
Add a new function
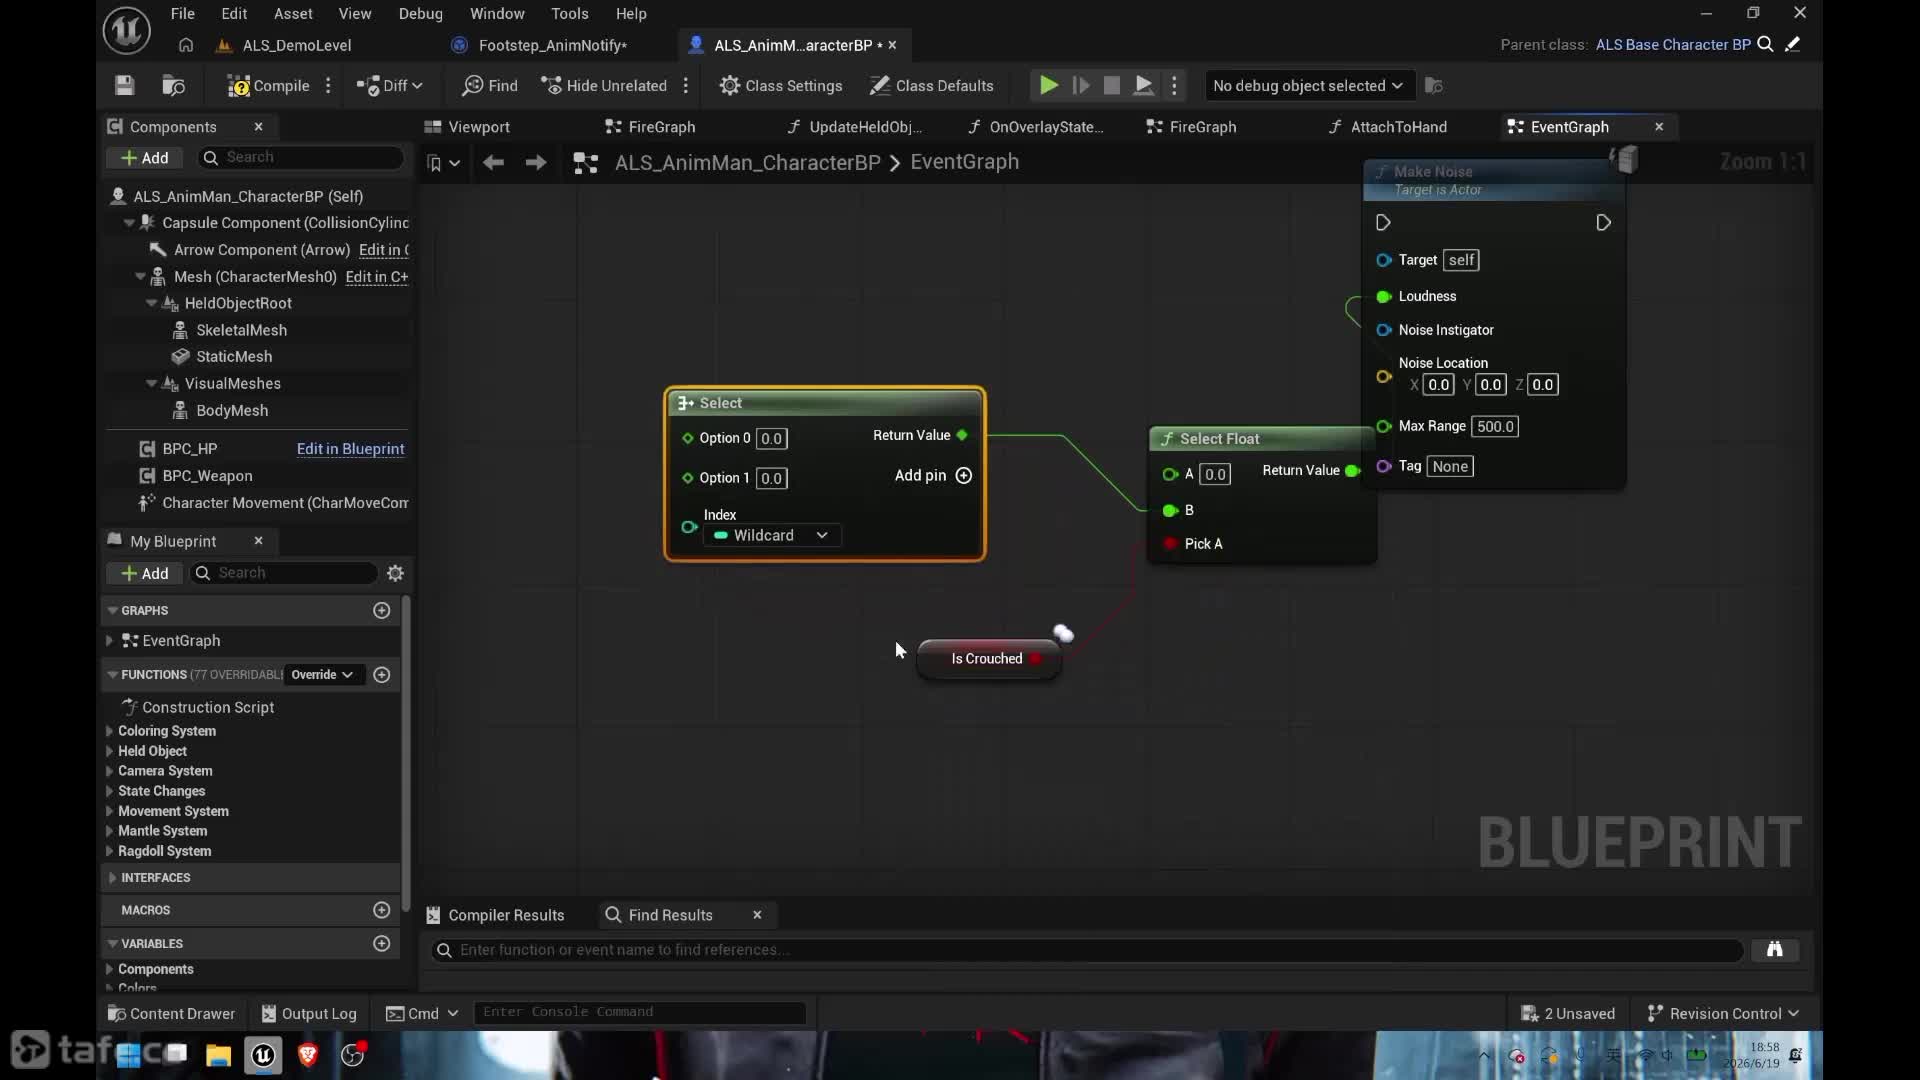click(381, 675)
